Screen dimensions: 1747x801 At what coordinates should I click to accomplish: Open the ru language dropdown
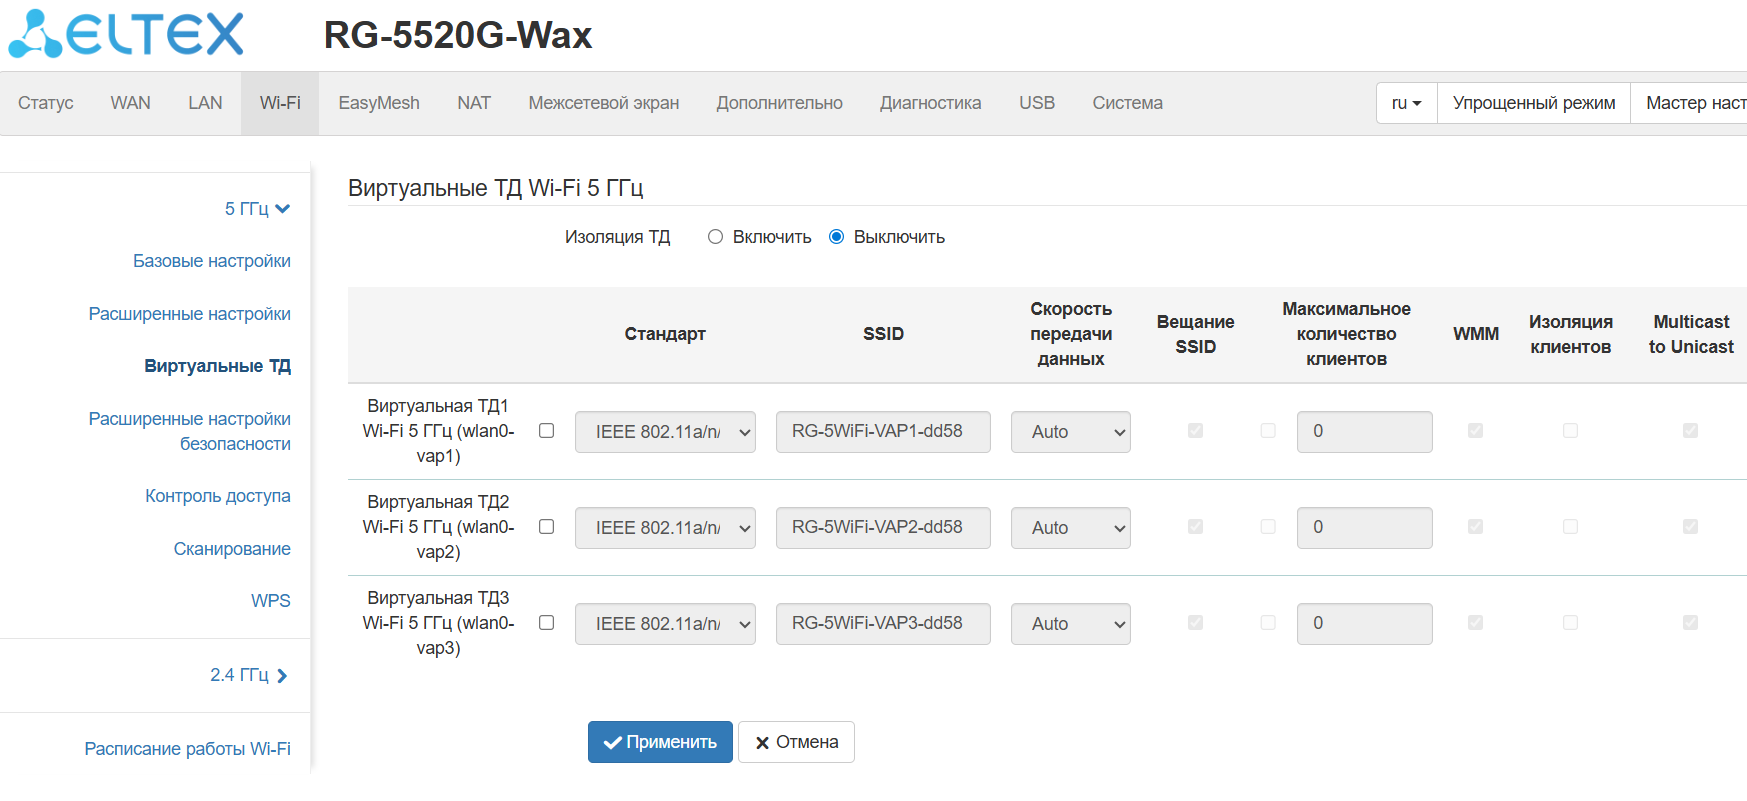(1406, 103)
